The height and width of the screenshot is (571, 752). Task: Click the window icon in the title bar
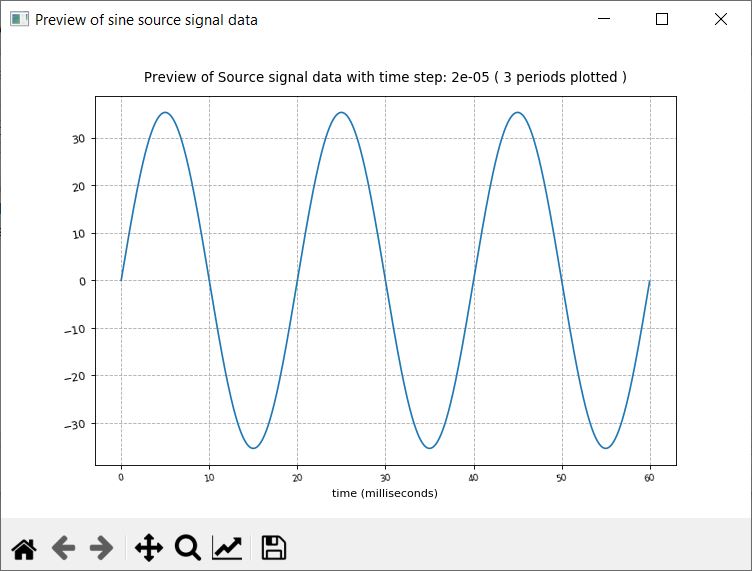pyautogui.click(x=19, y=19)
